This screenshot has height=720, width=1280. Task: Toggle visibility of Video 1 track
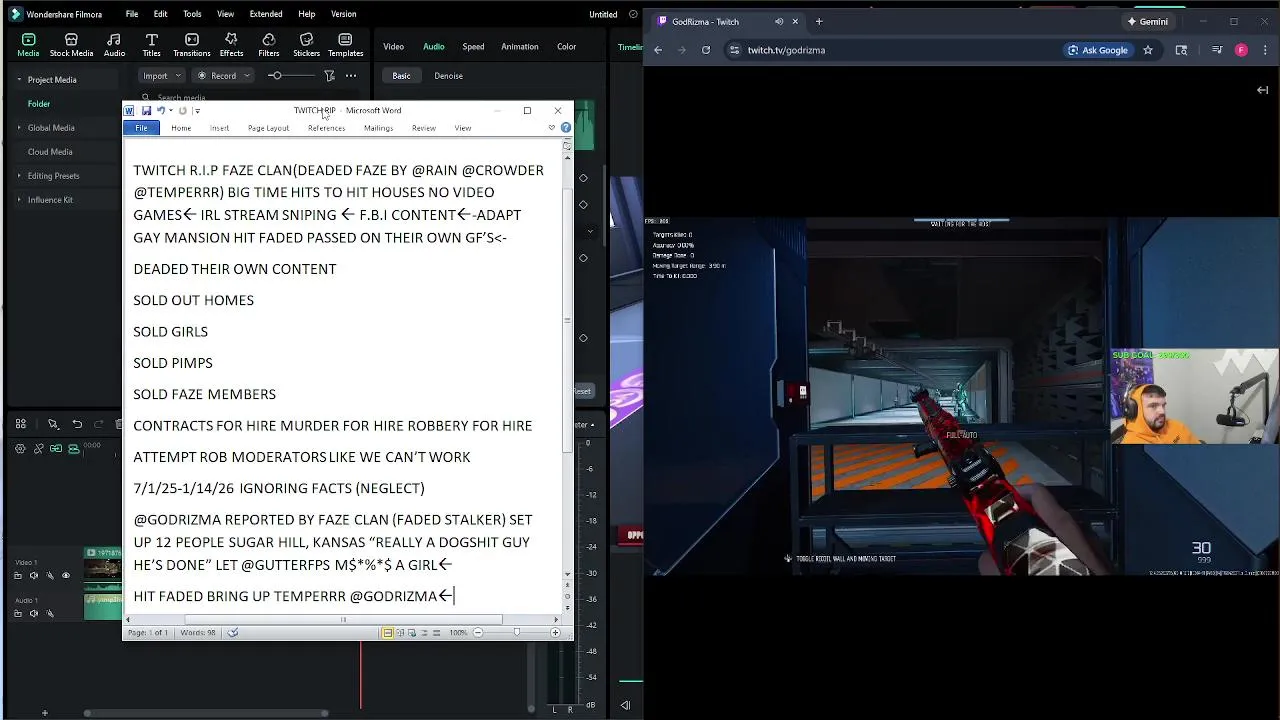66,575
